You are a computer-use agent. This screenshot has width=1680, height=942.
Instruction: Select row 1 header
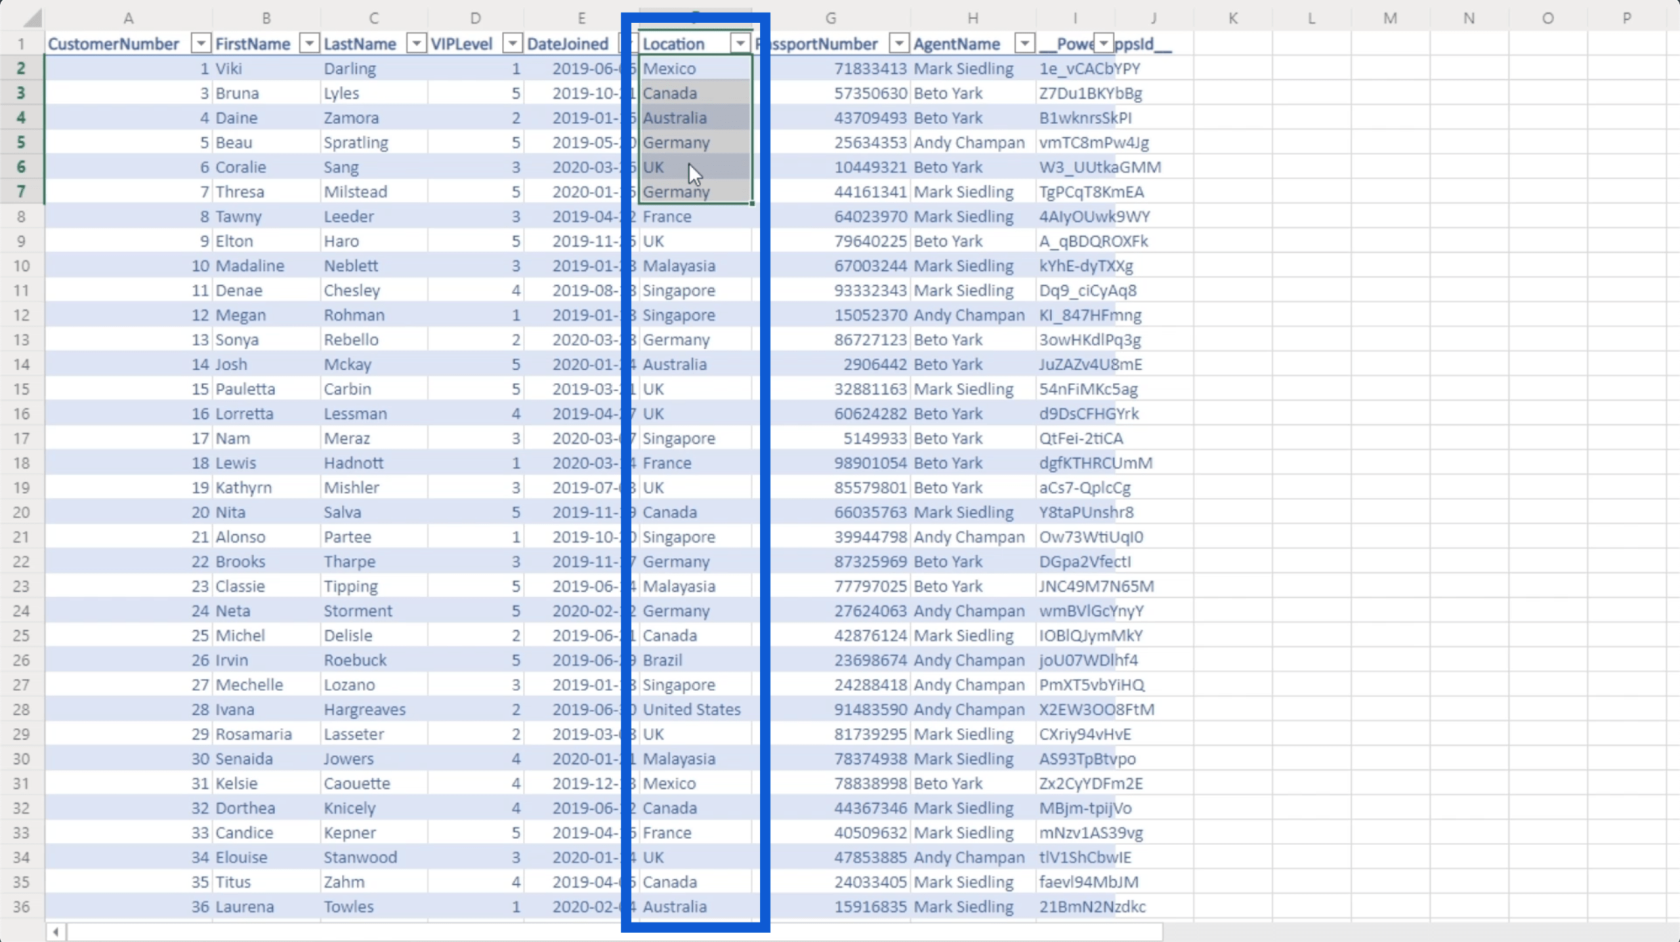coord(21,43)
